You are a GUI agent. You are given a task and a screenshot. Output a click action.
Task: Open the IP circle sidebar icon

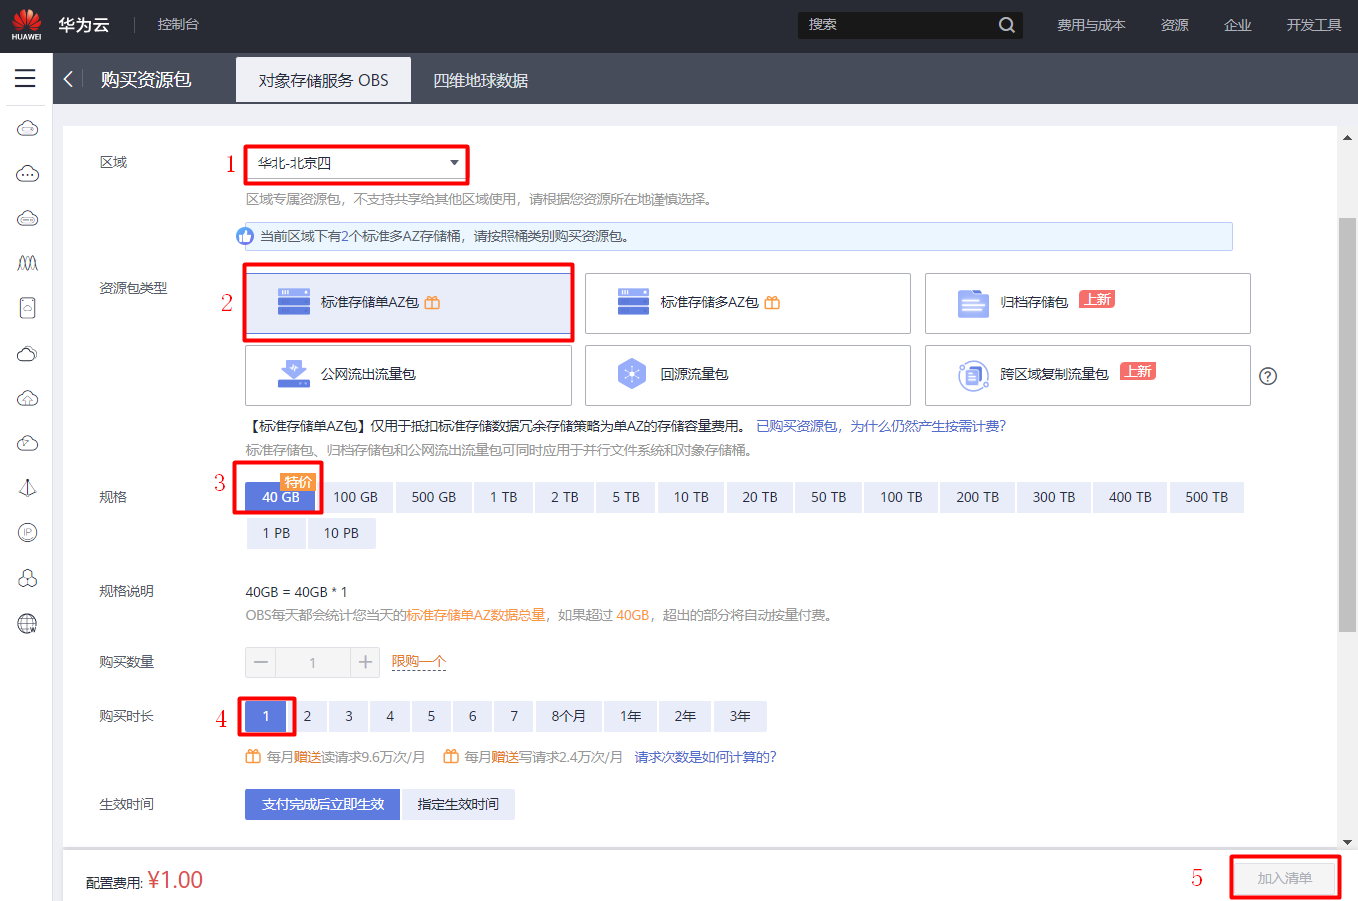27,532
